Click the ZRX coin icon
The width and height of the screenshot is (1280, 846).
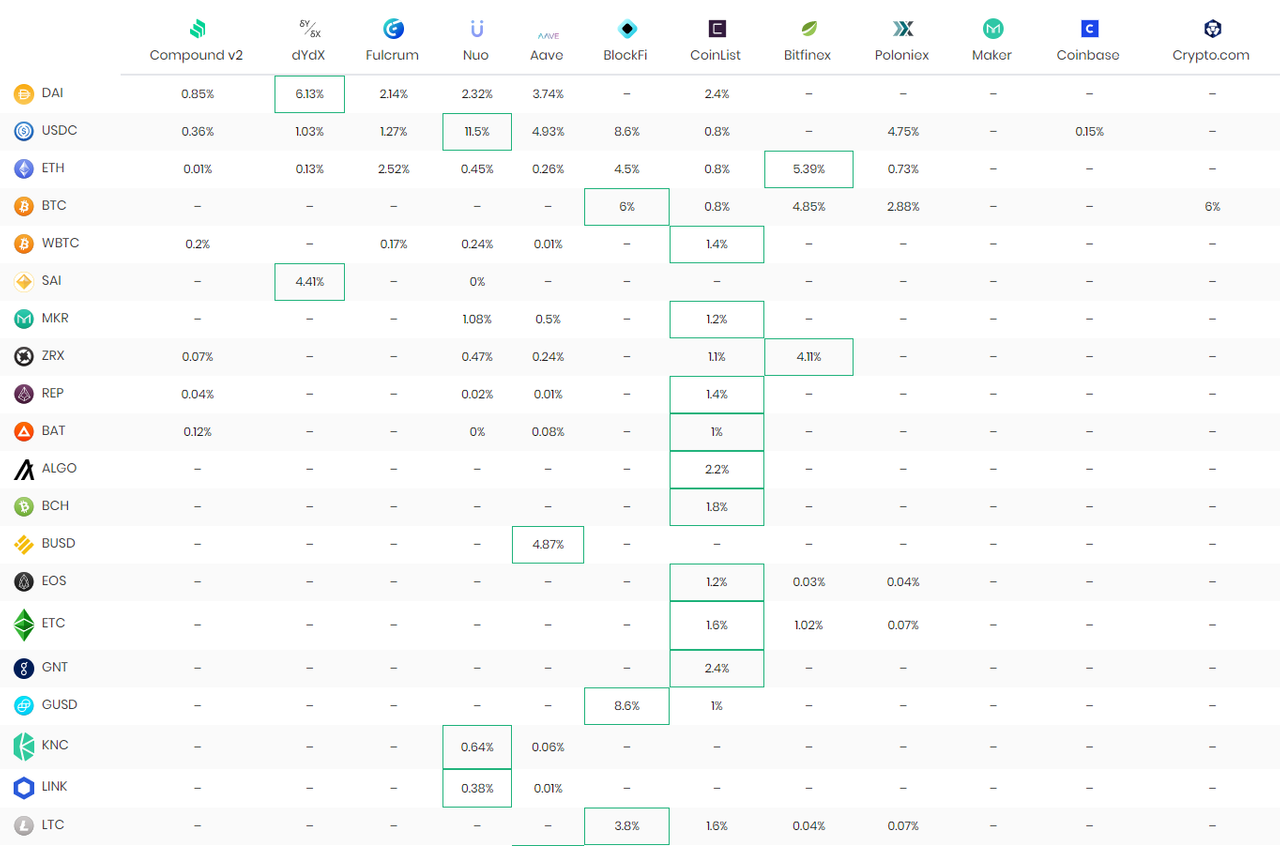(24, 356)
